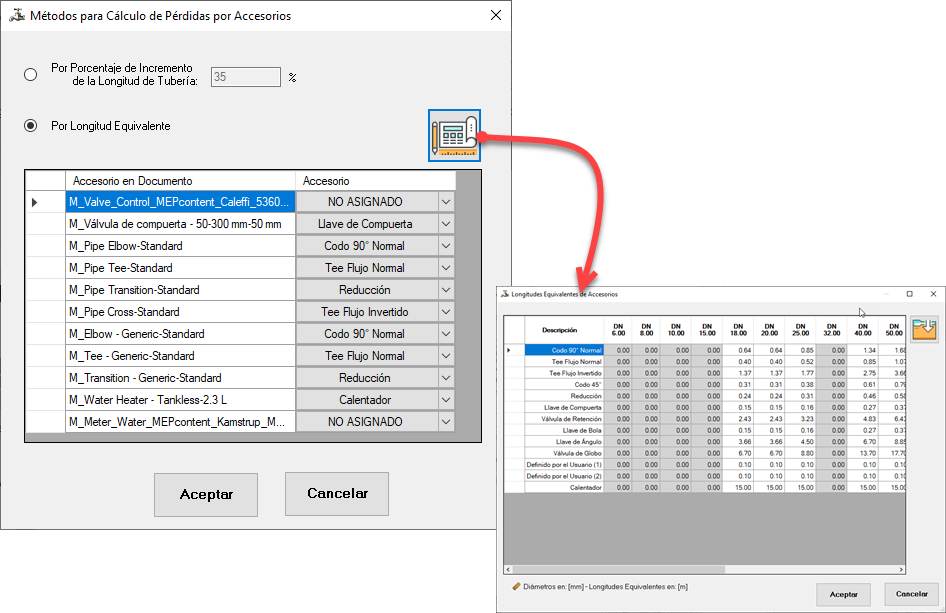Select Válvula de Globo row description

pos(564,454)
